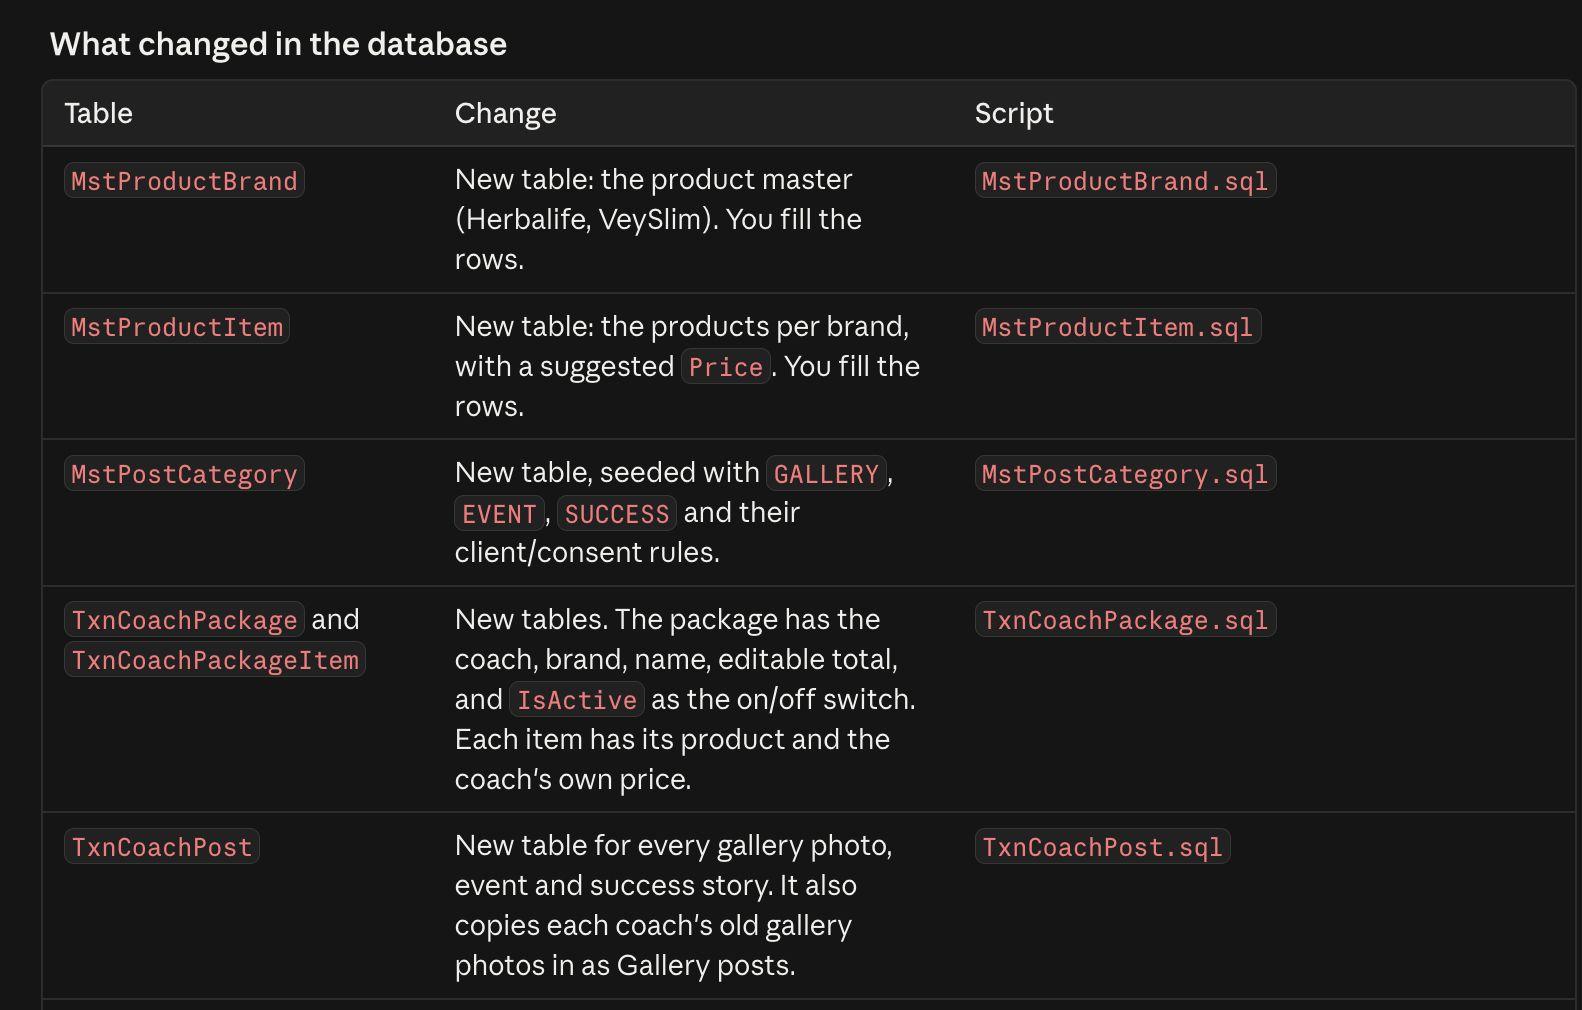Click the TxnCoachPost.sql script name
The width and height of the screenshot is (1582, 1010).
(x=1102, y=847)
